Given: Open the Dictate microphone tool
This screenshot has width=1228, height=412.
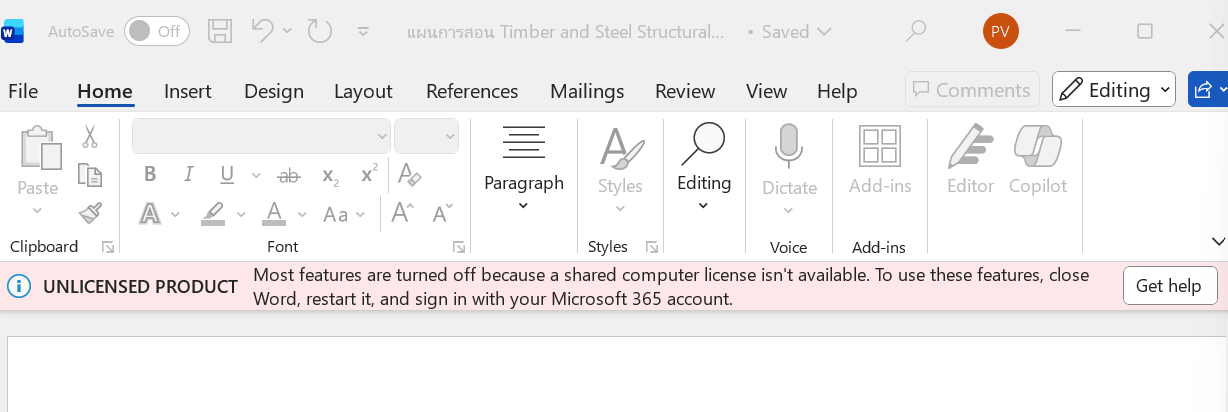Looking at the screenshot, I should (x=789, y=160).
